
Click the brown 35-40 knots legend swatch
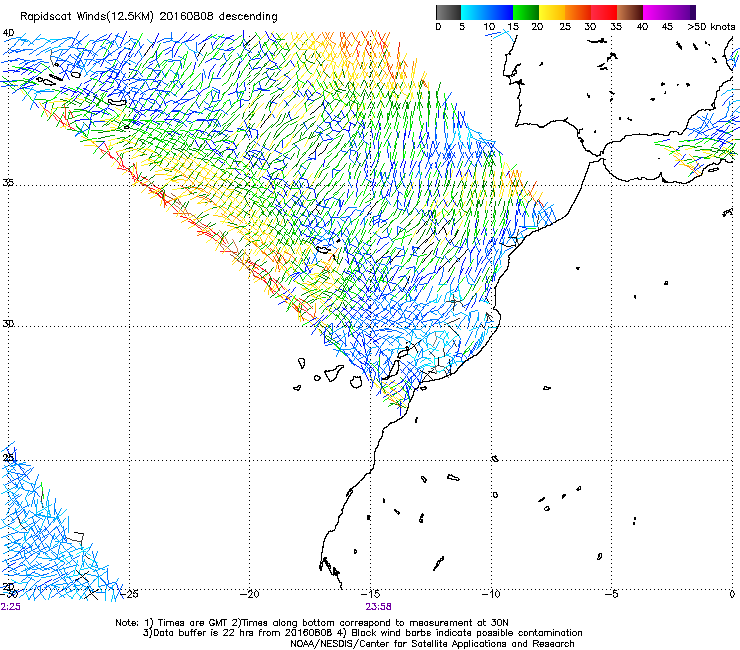[x=630, y=12]
